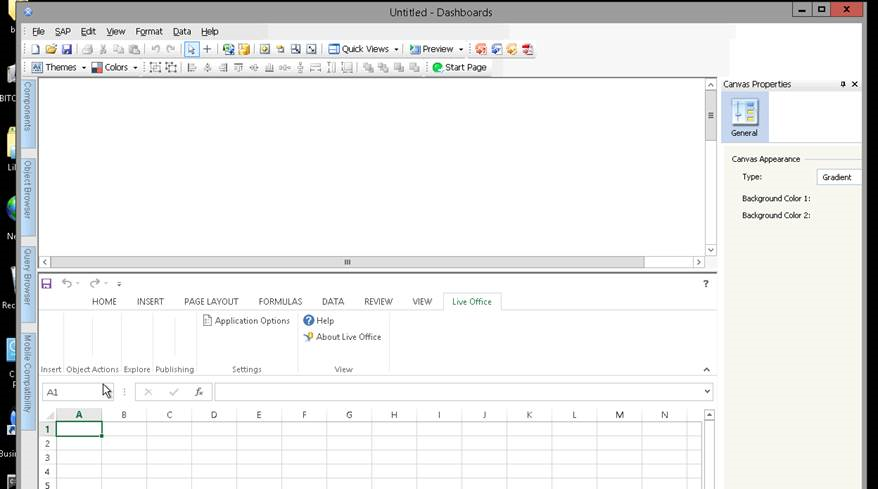Click the Cut scissors icon
Image resolution: width=878 pixels, height=489 pixels.
pyautogui.click(x=103, y=49)
